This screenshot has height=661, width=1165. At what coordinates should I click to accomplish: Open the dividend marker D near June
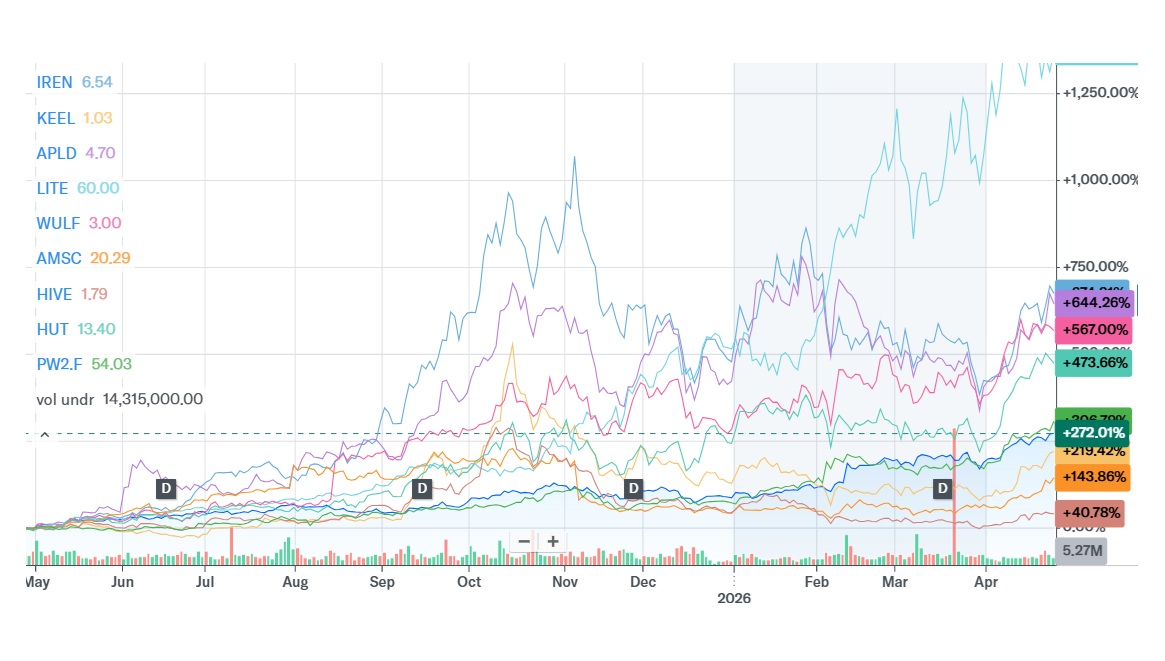(x=166, y=489)
